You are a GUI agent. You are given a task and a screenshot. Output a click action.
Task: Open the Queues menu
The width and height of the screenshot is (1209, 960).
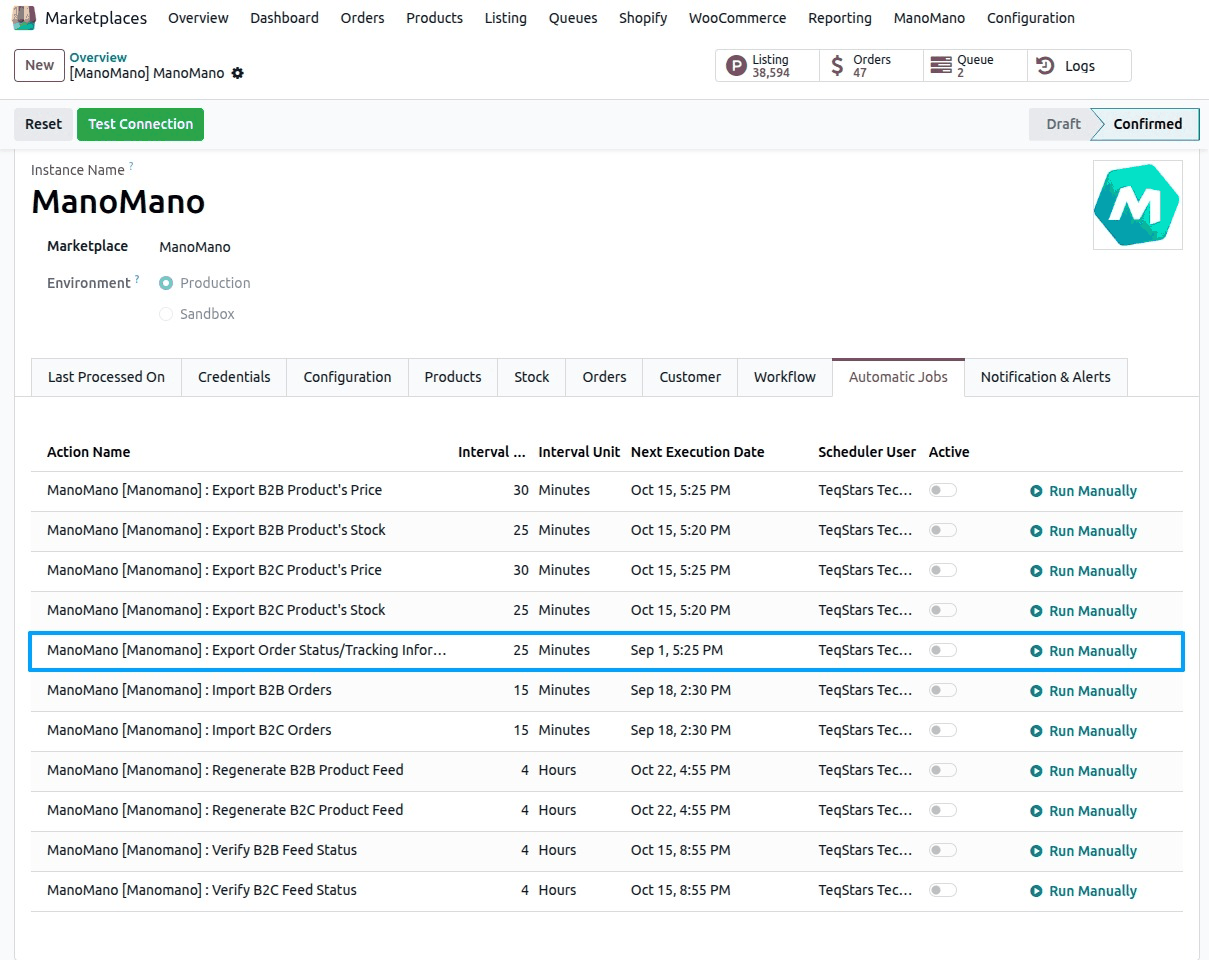(x=573, y=18)
